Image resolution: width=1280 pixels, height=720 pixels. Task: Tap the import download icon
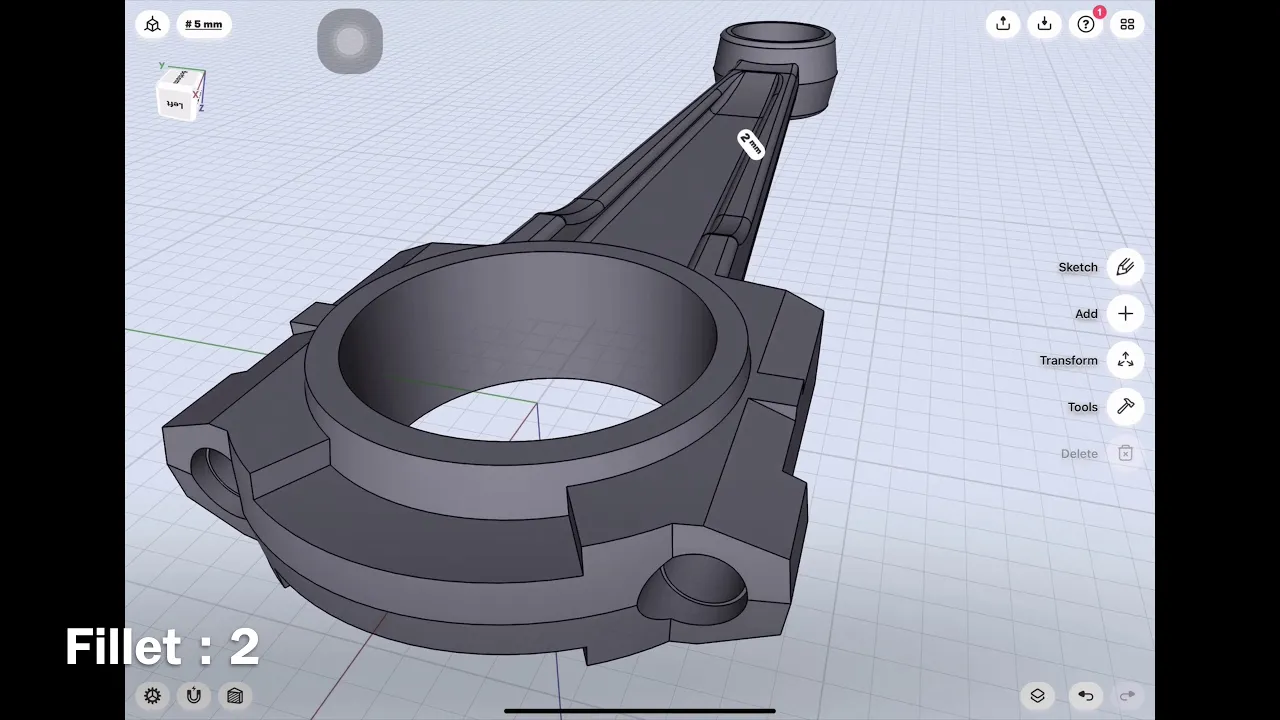[1044, 24]
